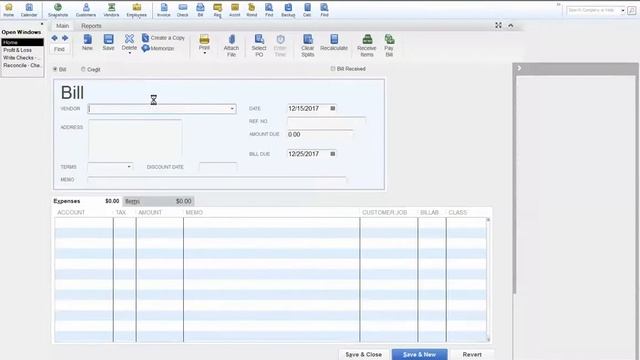The height and width of the screenshot is (360, 640).
Task: Go to the previous bill with left arrow
Action: click(x=54, y=38)
